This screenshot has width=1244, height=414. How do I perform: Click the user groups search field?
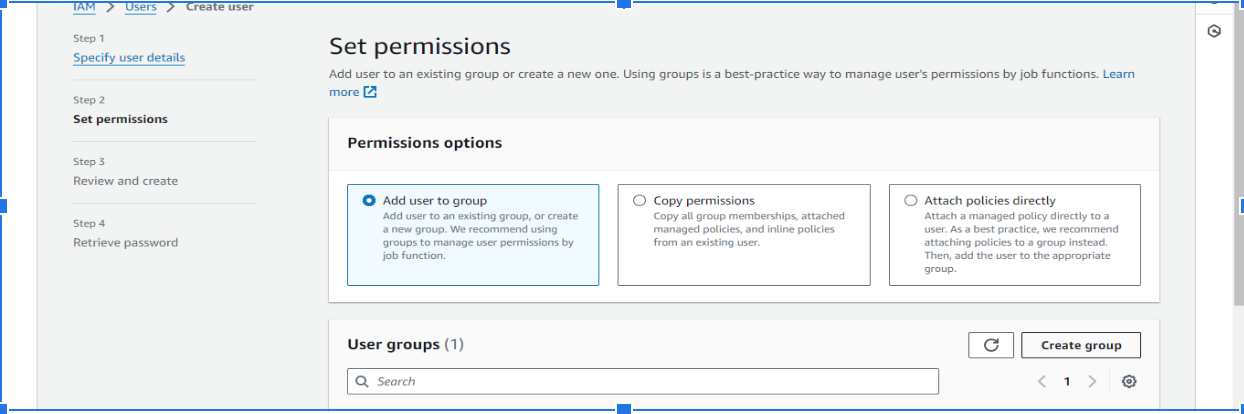coord(650,381)
